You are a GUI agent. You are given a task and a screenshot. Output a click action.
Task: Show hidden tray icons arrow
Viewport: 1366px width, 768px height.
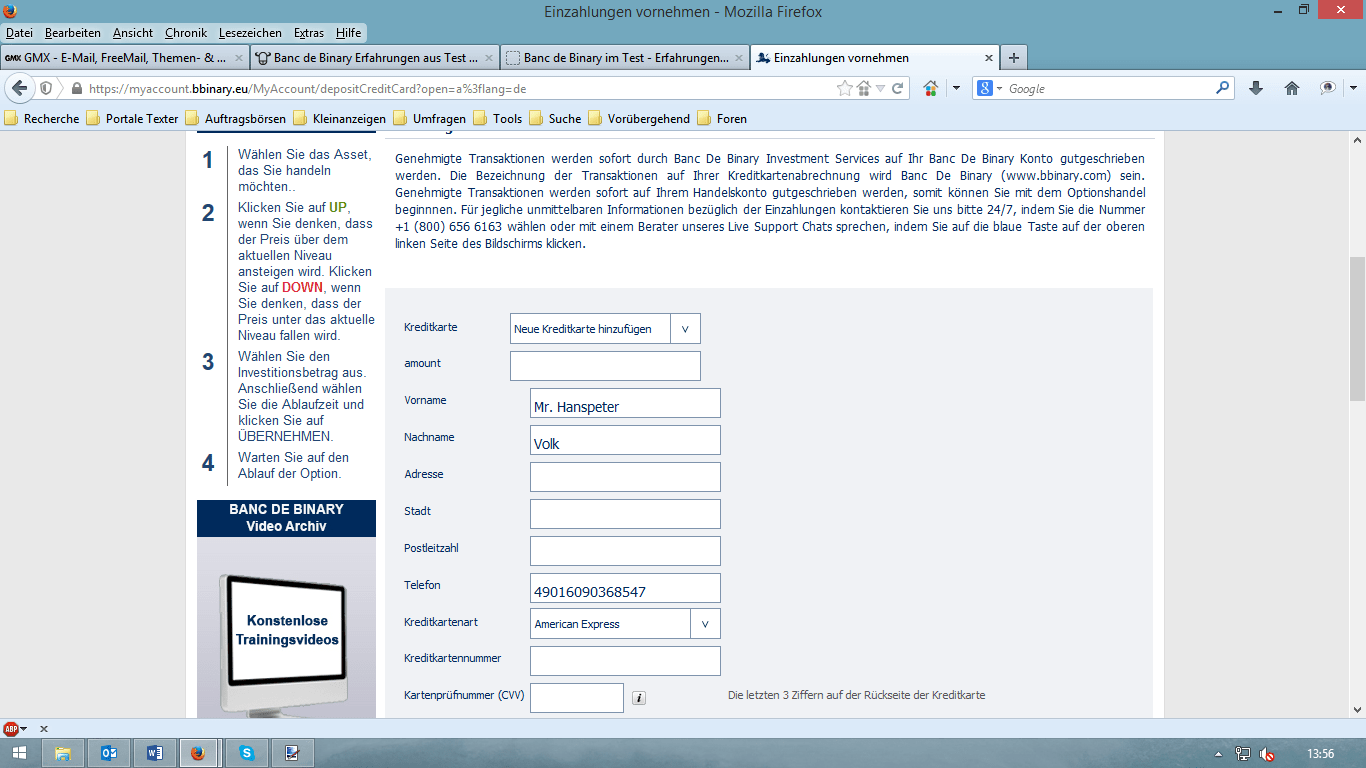coord(1219,754)
